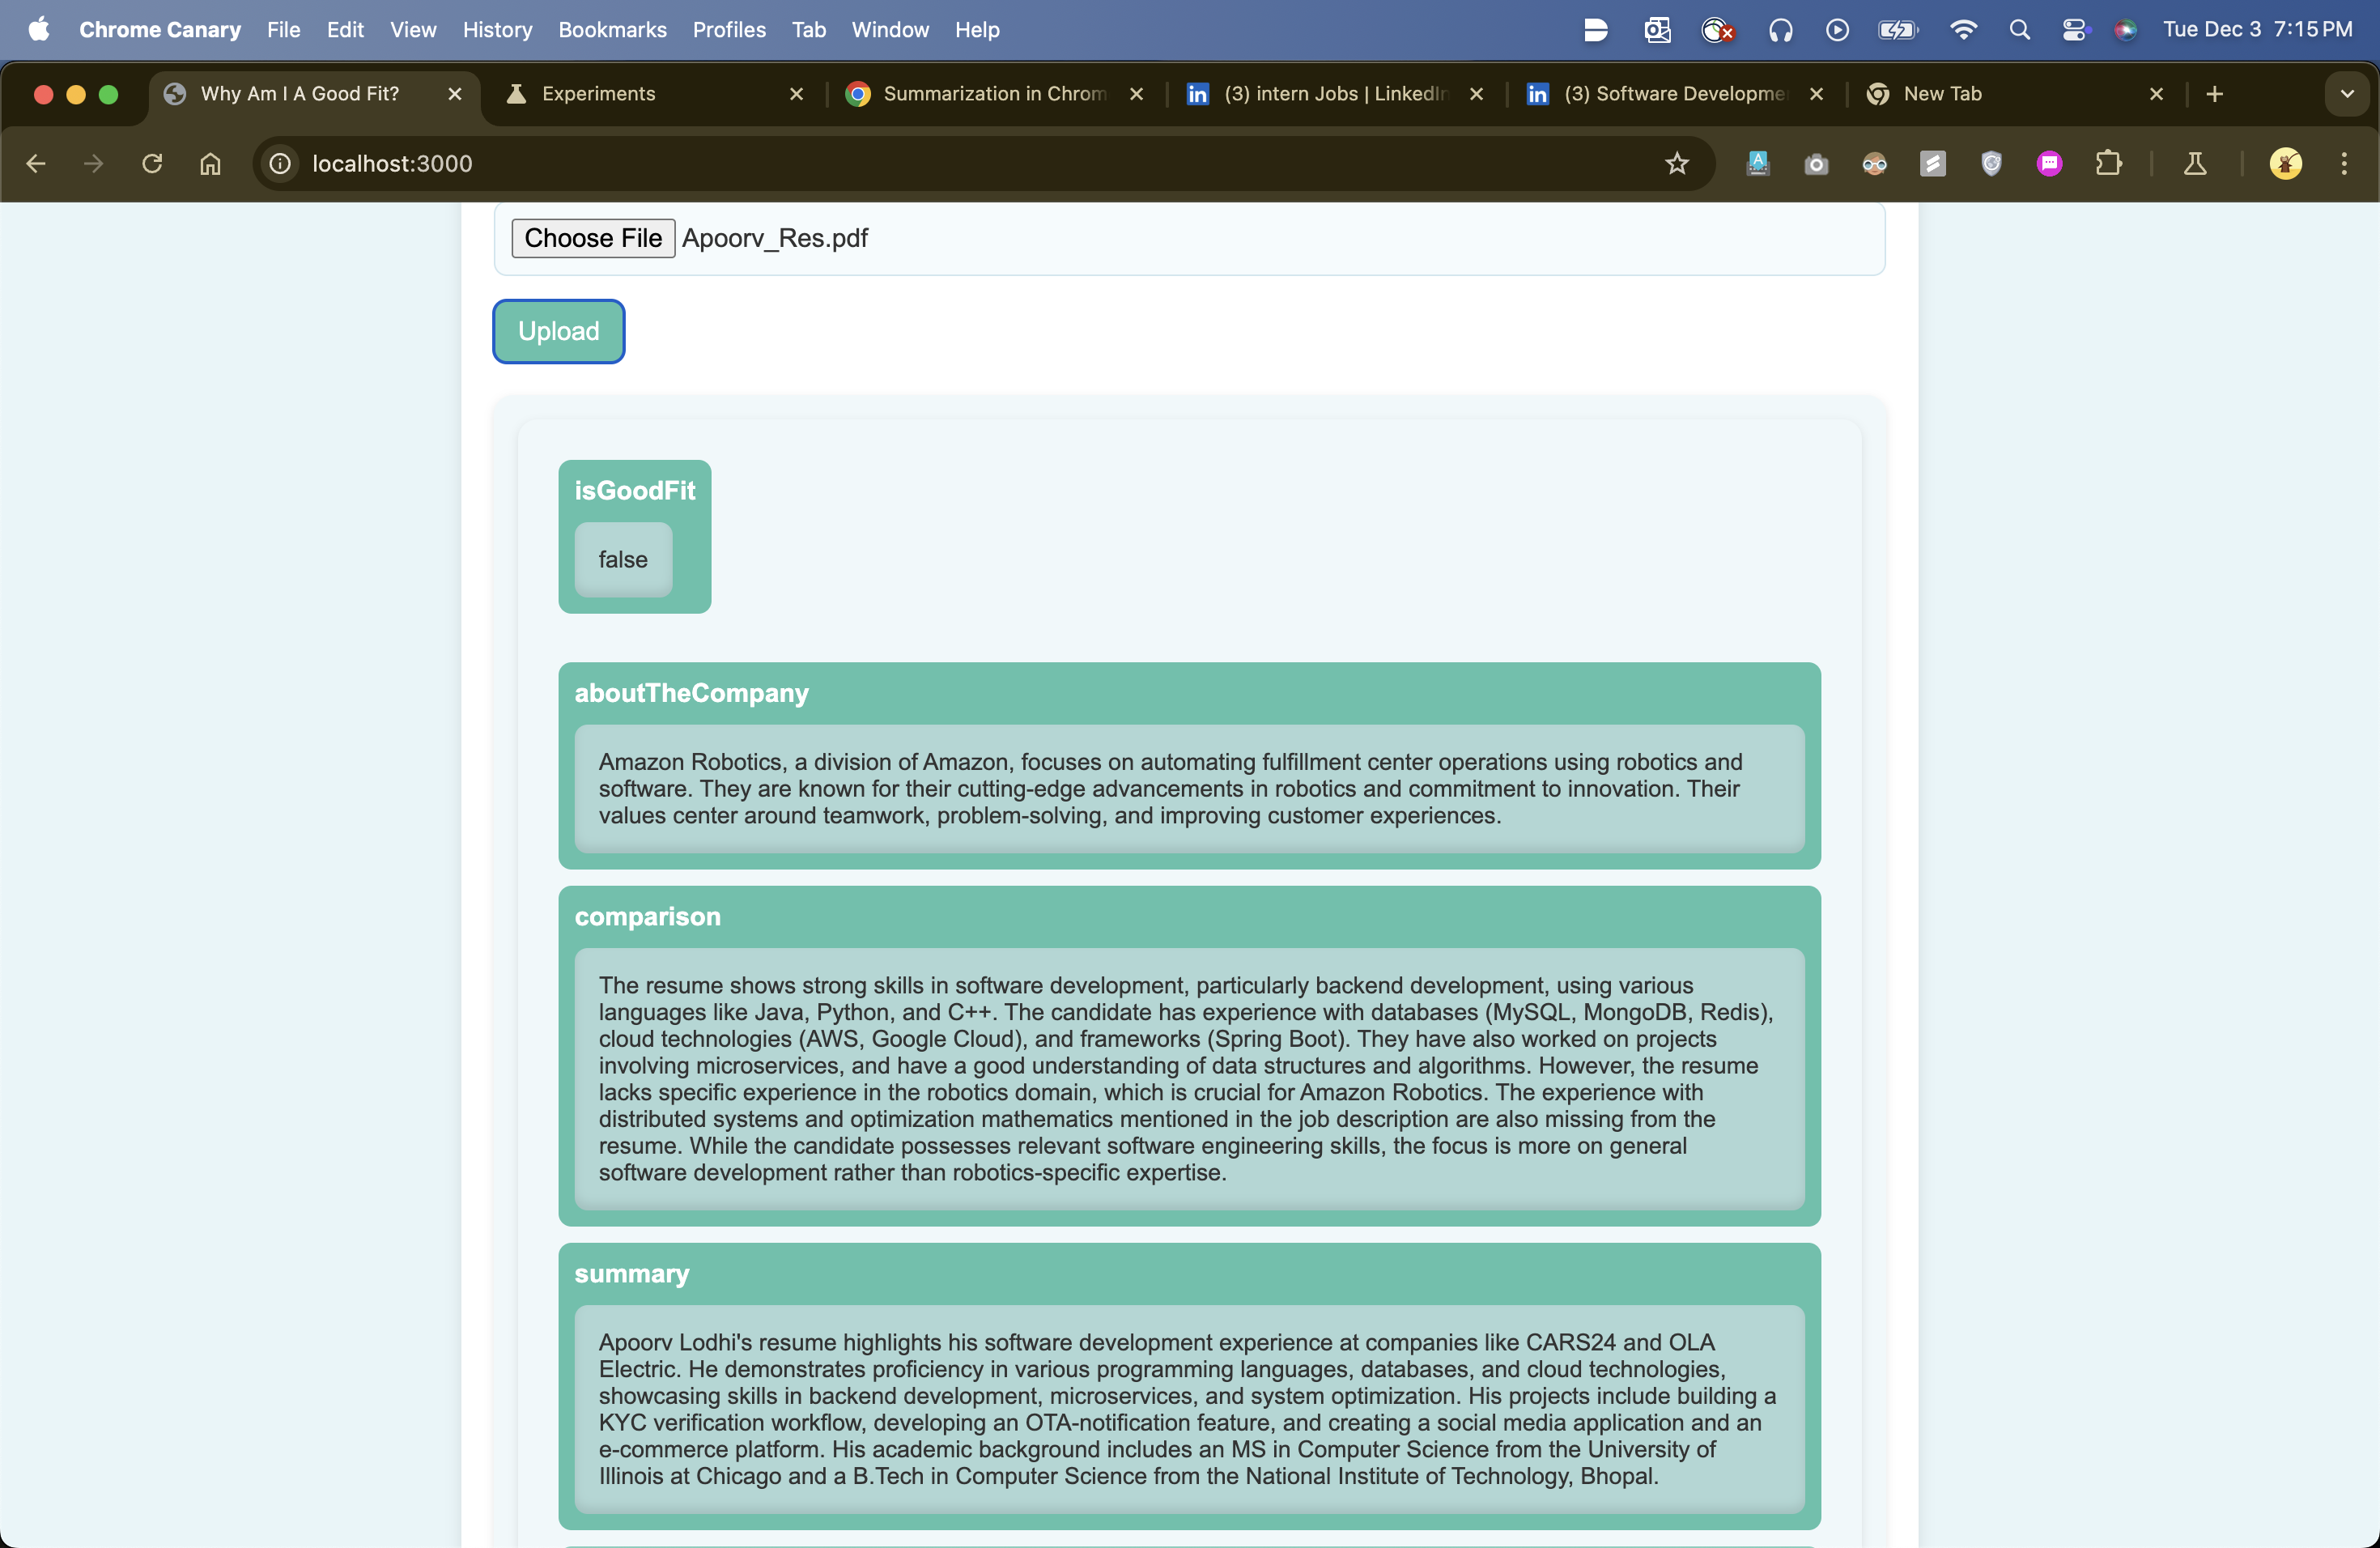Open Chrome three-dot menu
The height and width of the screenshot is (1548, 2380).
pyautogui.click(x=2344, y=163)
